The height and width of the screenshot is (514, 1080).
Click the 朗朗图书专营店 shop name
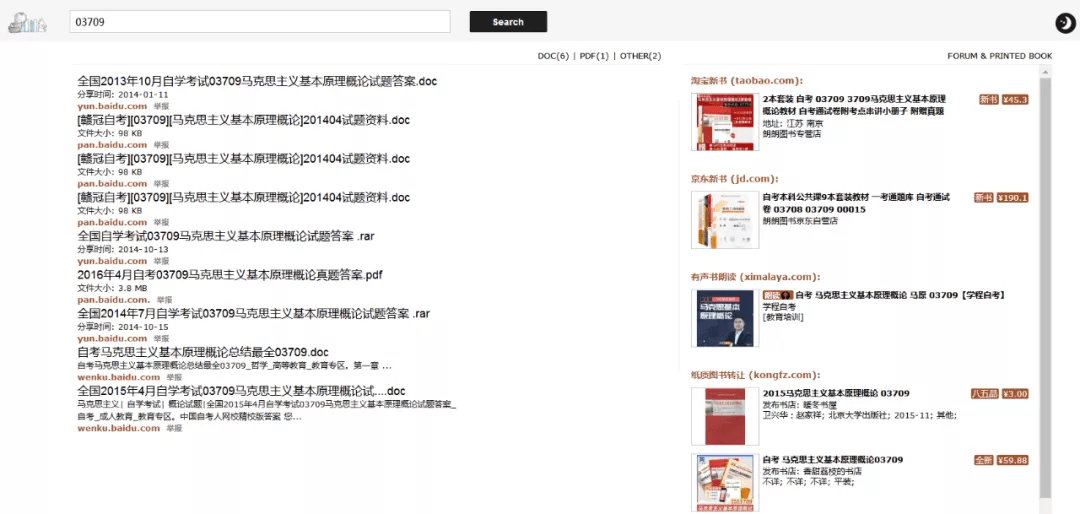(792, 134)
